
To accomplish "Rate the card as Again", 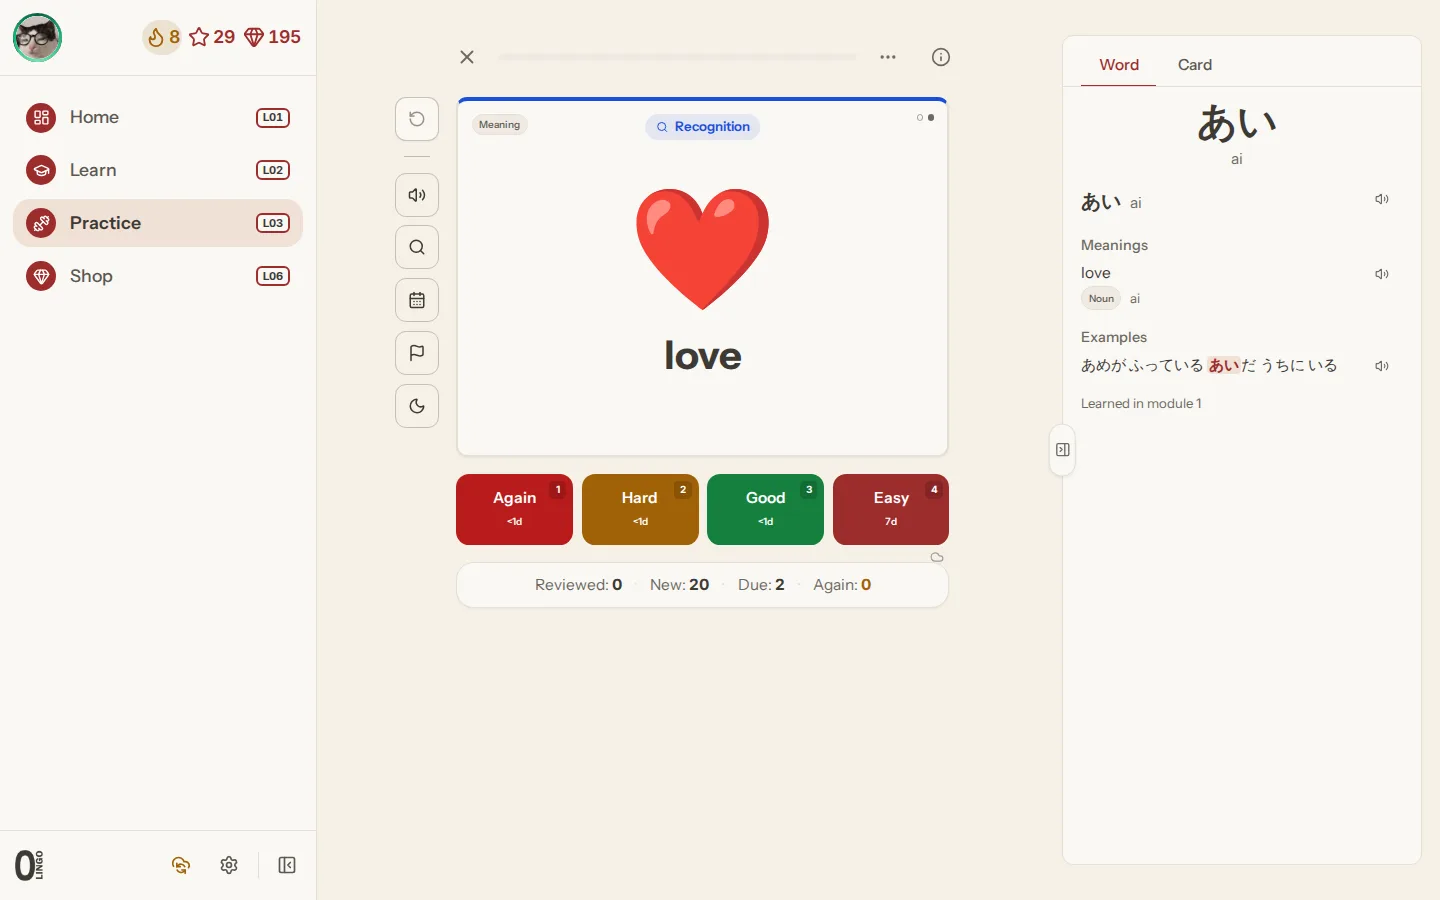I will pyautogui.click(x=515, y=509).
